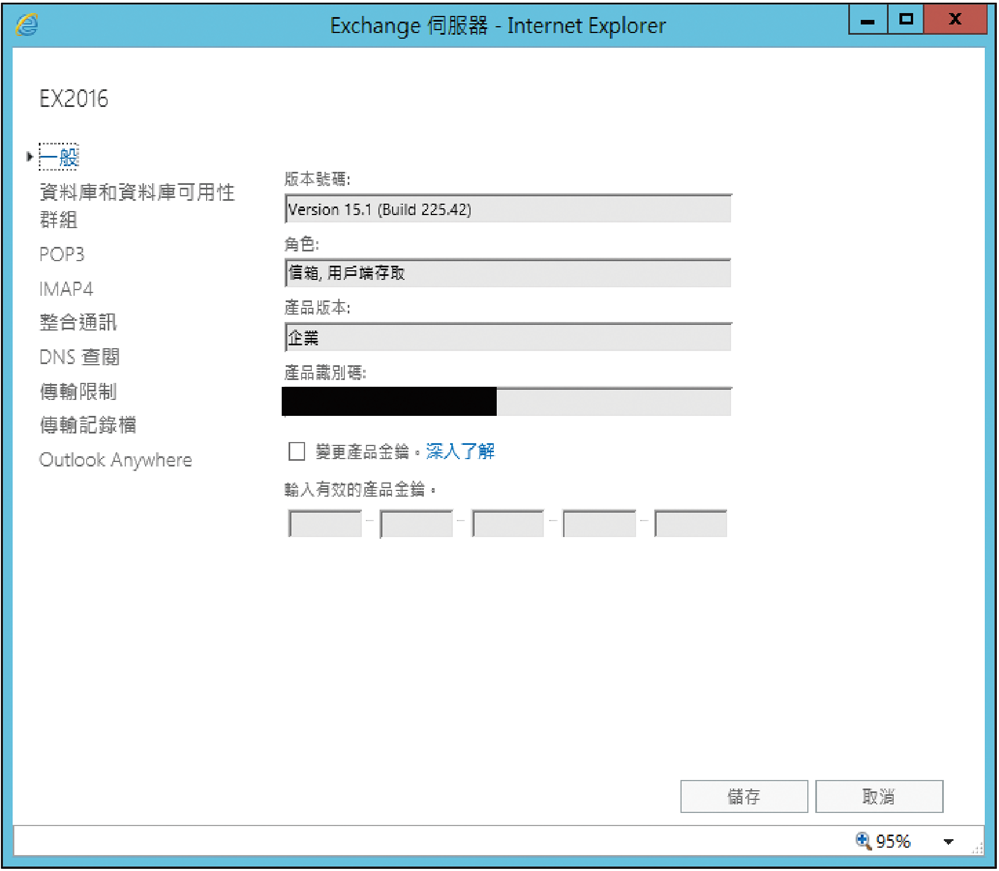999x871 pixels.
Task: Enable the 變更產品金鑰 checkbox
Action: coord(297,451)
